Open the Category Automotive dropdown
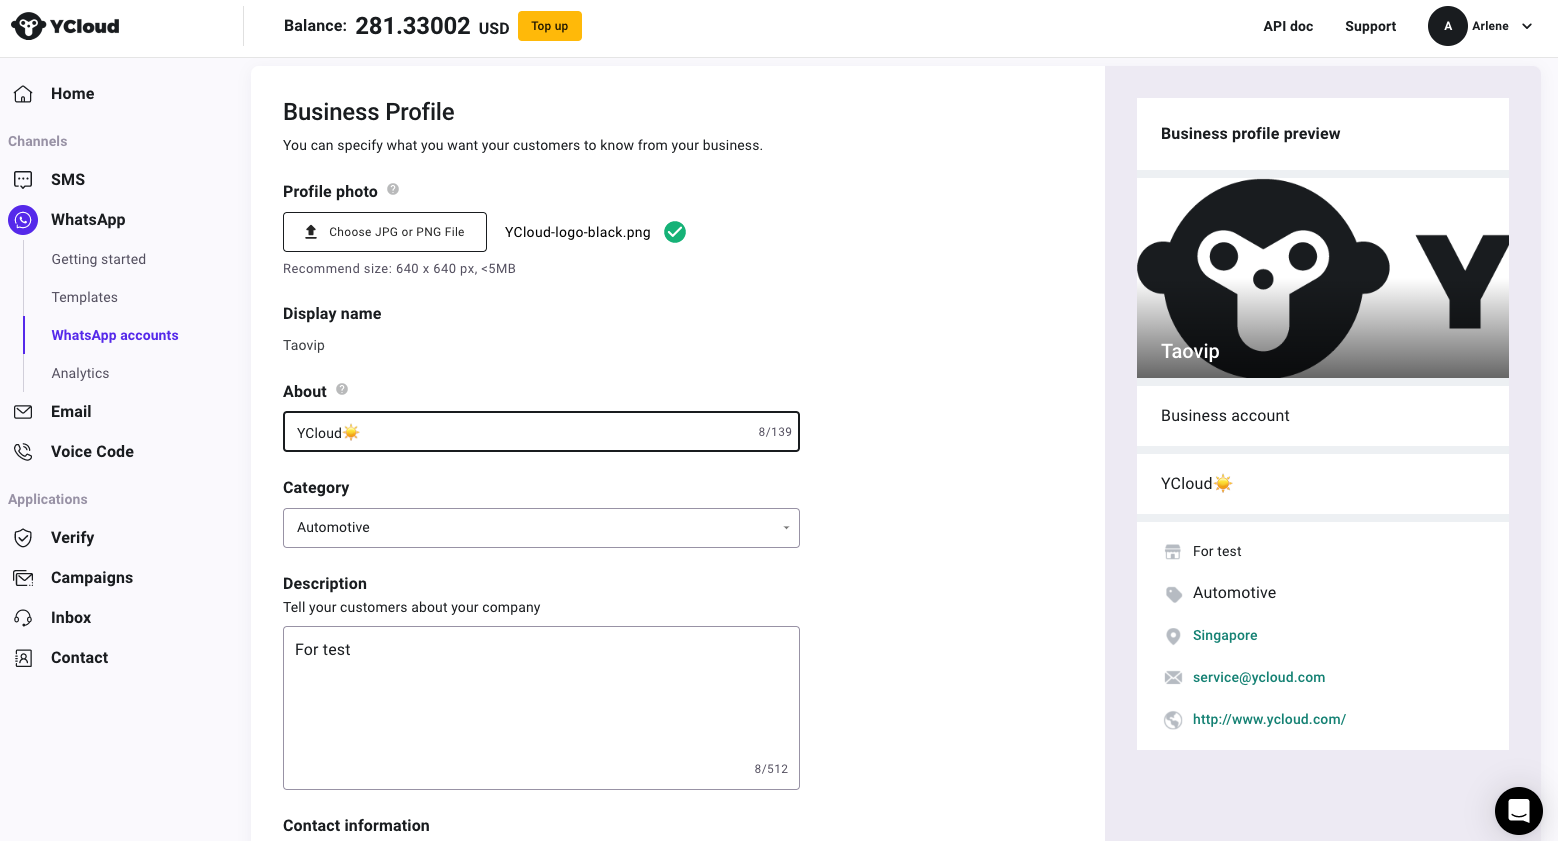The width and height of the screenshot is (1558, 841). (x=541, y=528)
